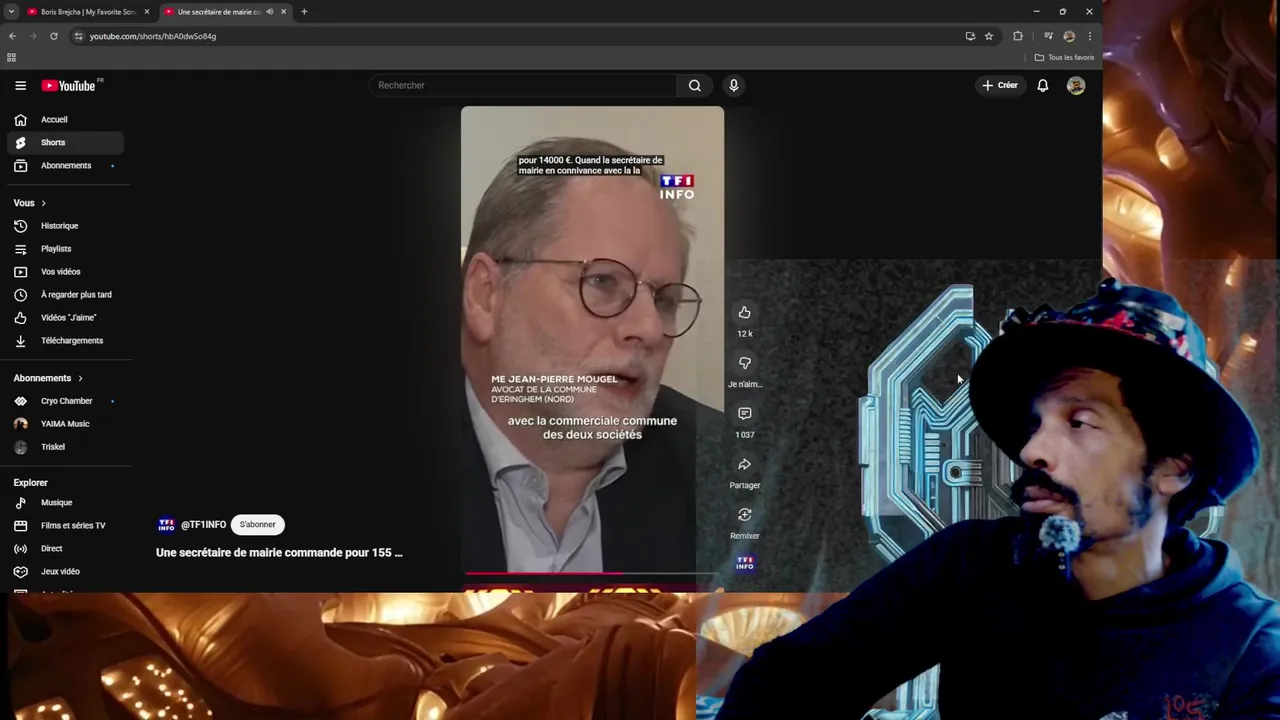The height and width of the screenshot is (720, 1280).
Task: Open the apps grid in bookmarks bar
Action: pos(11,57)
